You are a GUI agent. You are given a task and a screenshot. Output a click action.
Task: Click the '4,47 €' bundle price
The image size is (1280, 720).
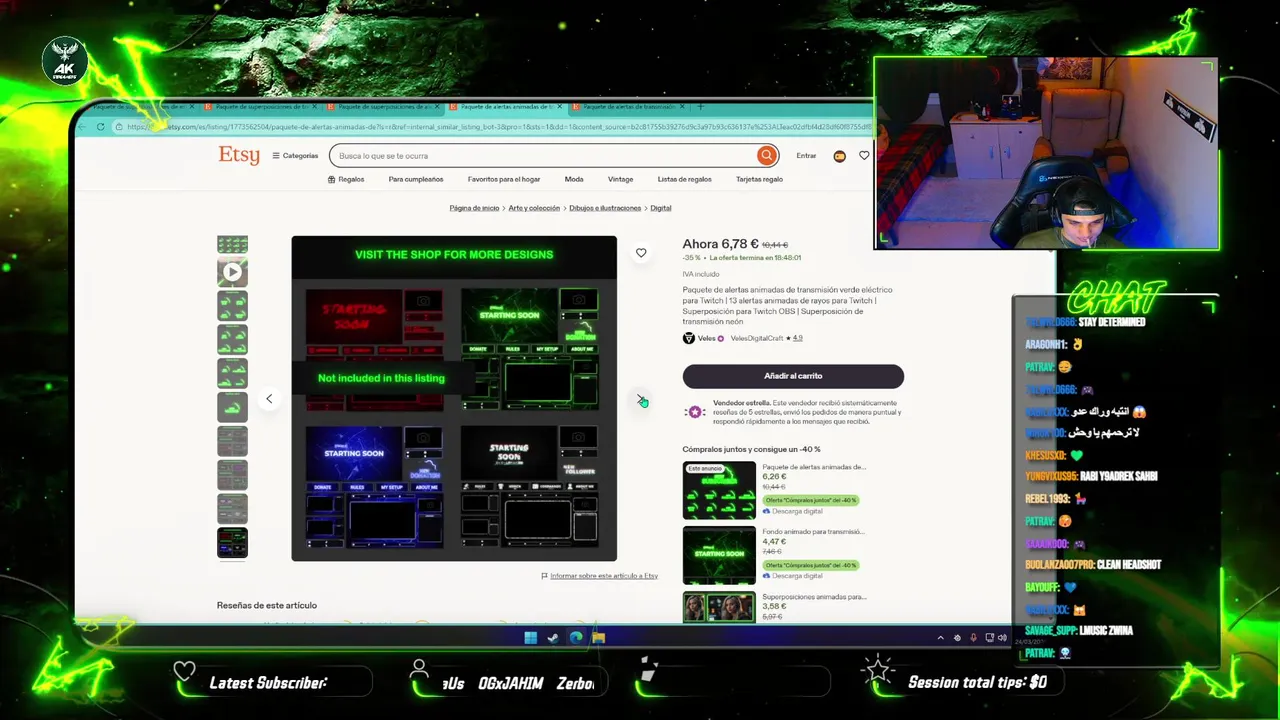coord(774,542)
